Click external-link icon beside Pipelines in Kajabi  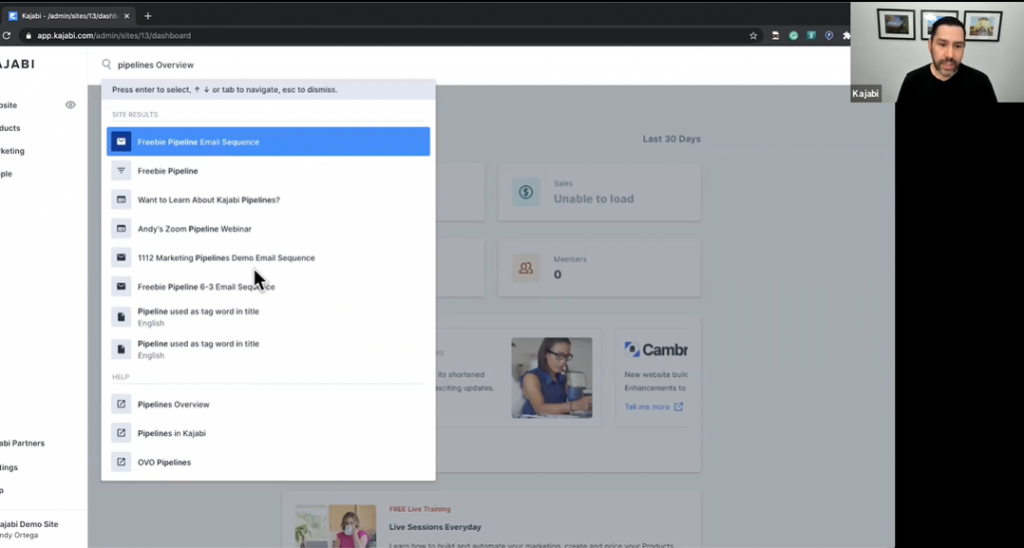click(x=121, y=432)
